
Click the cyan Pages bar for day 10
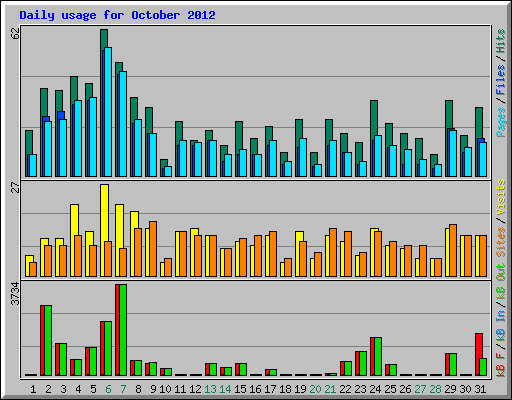[168, 171]
